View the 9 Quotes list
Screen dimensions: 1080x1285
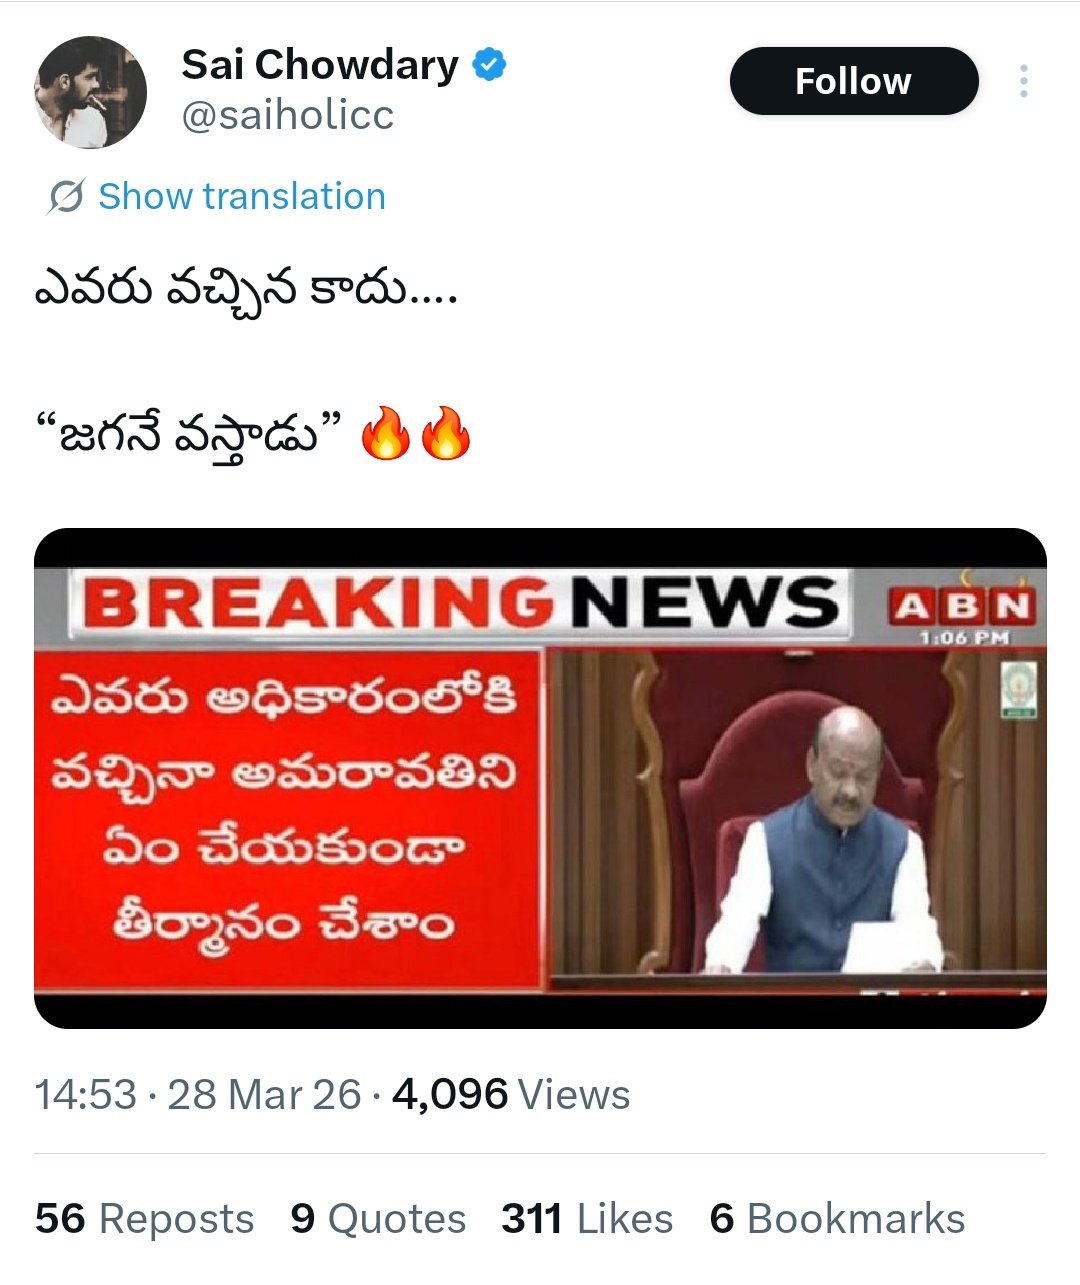[378, 1219]
